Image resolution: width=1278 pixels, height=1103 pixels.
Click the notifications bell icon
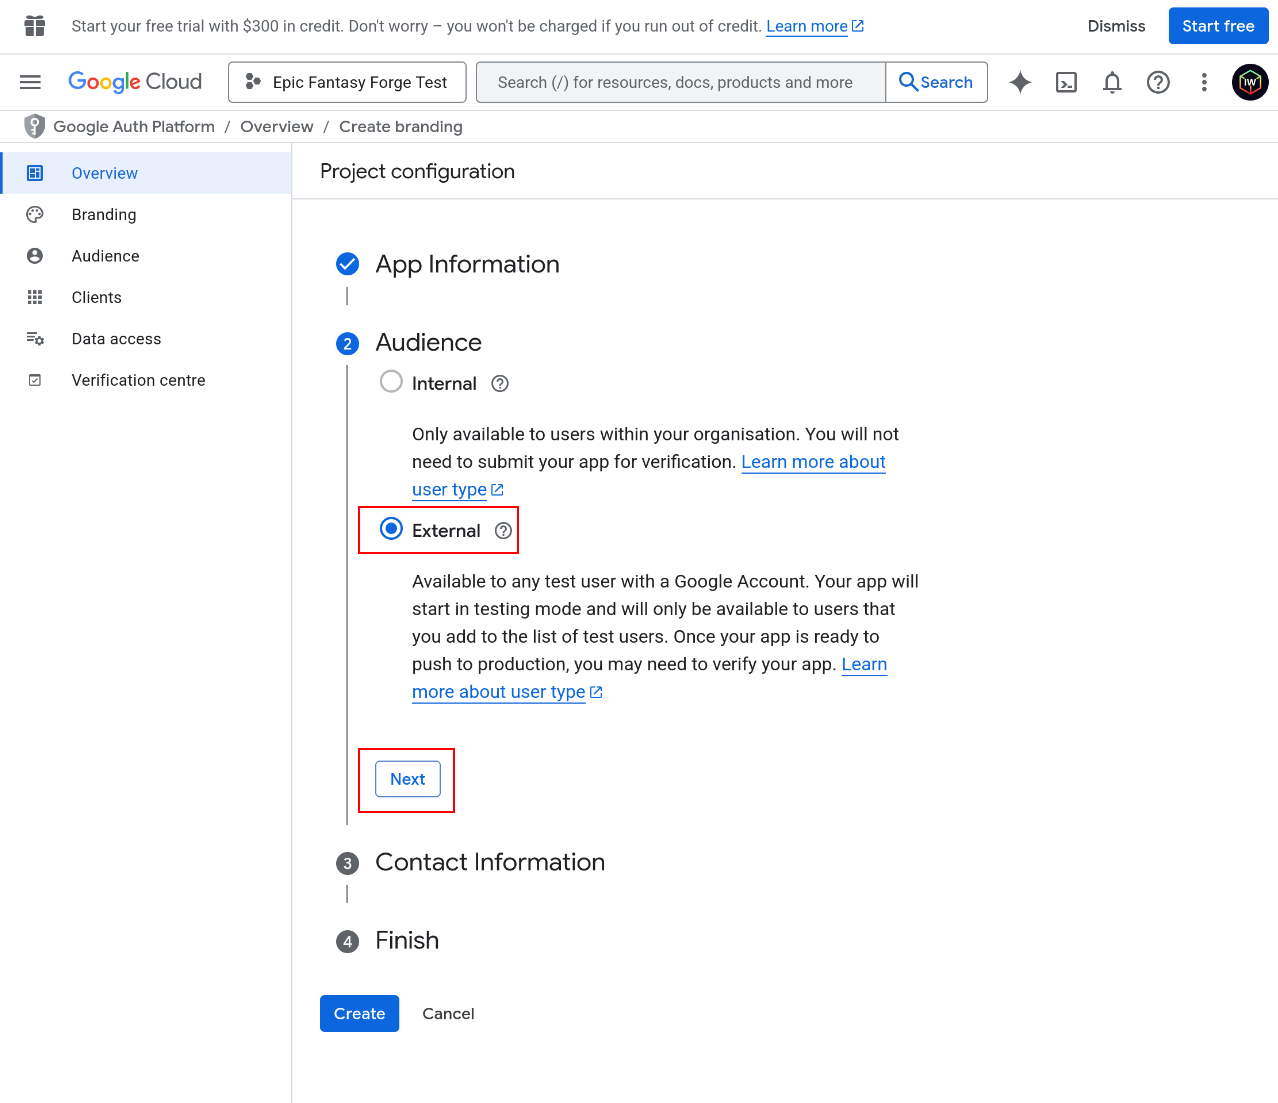click(x=1112, y=82)
